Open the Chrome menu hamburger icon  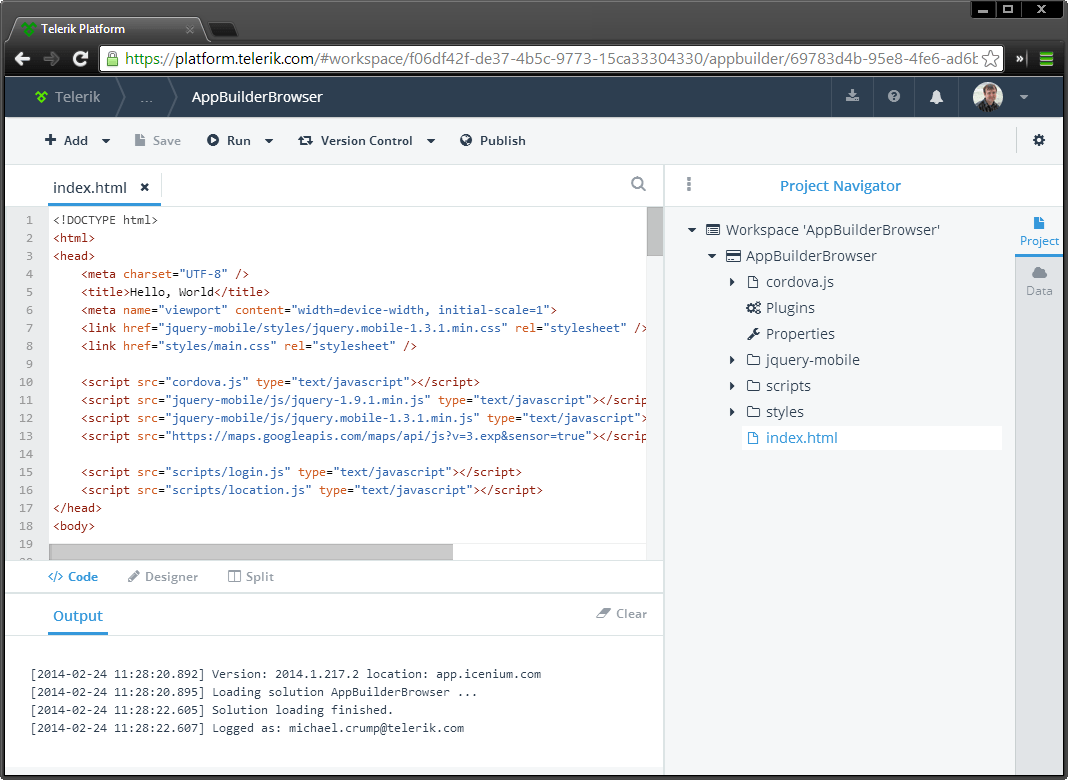pyautogui.click(x=1046, y=59)
